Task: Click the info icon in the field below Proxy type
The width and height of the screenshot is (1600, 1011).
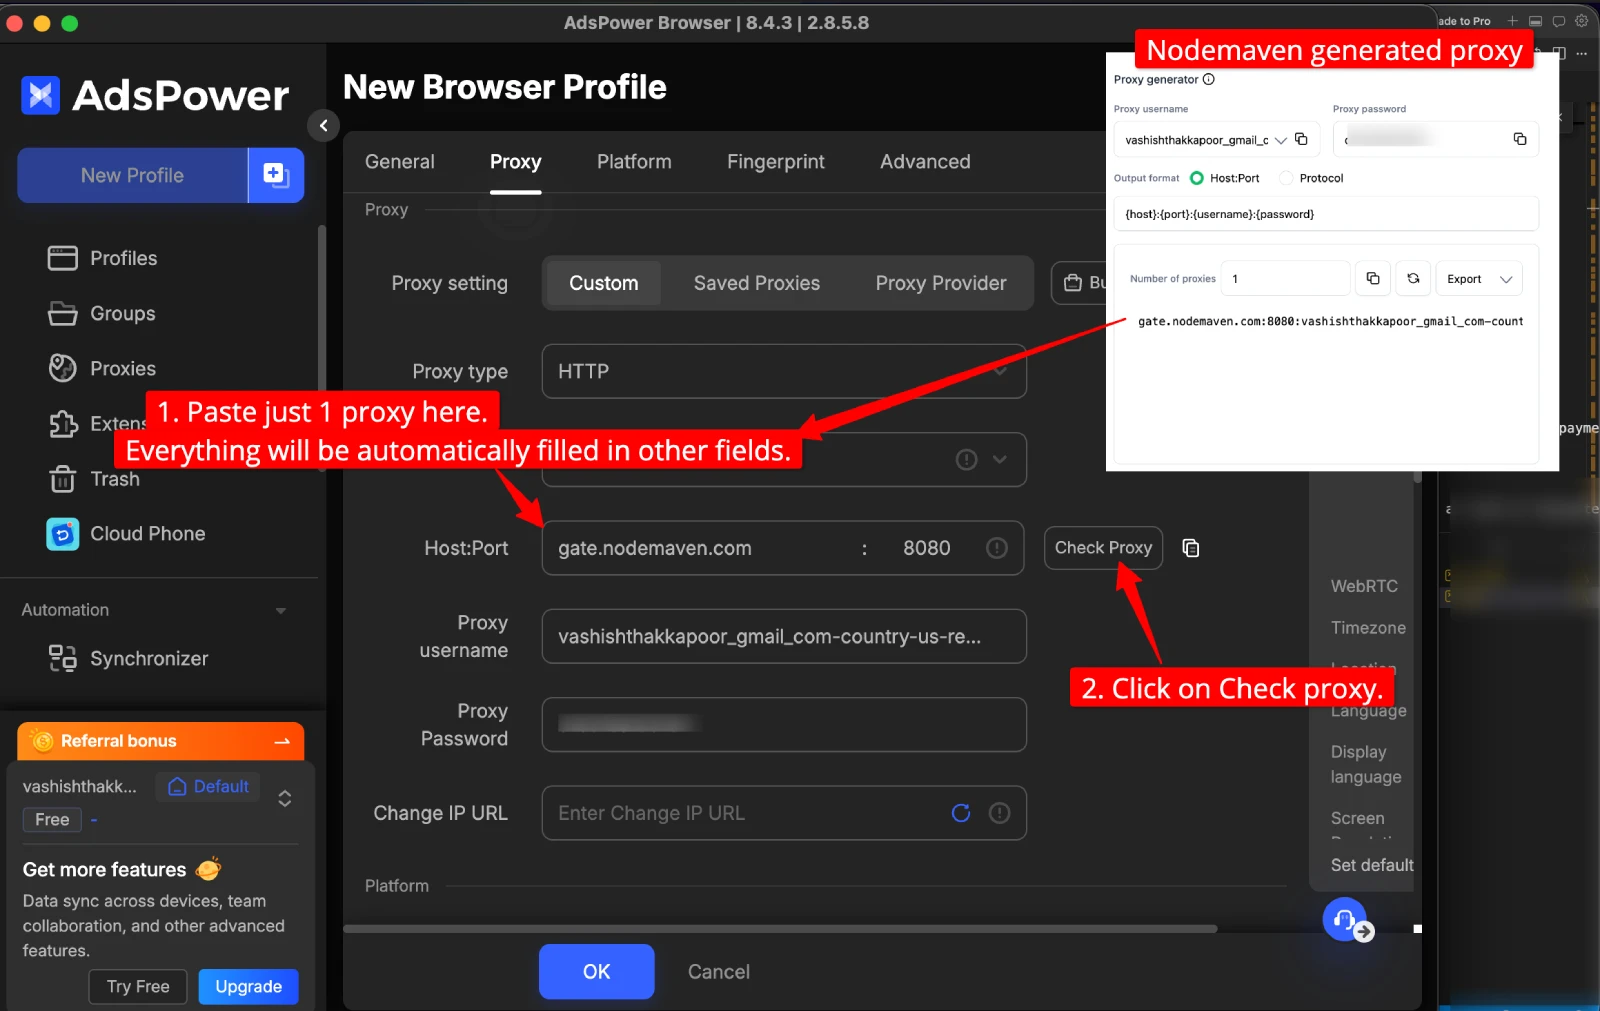Action: 966,459
